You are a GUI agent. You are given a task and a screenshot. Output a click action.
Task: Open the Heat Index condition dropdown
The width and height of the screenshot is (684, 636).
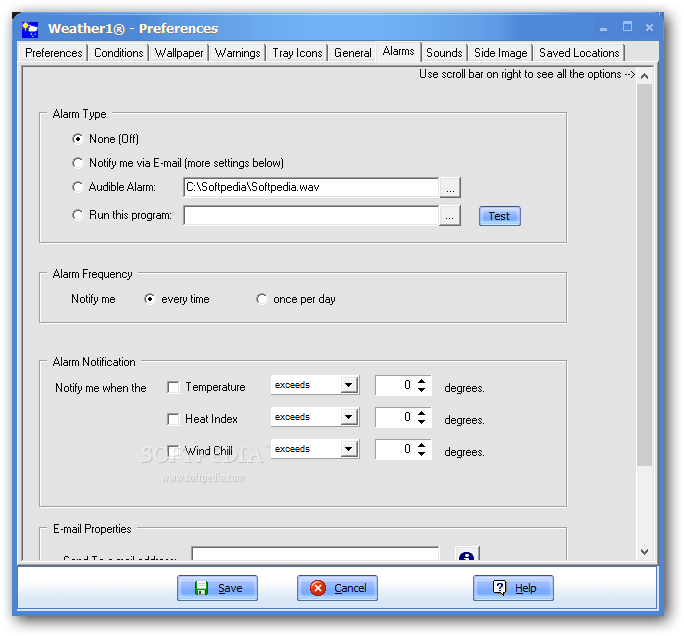[349, 417]
